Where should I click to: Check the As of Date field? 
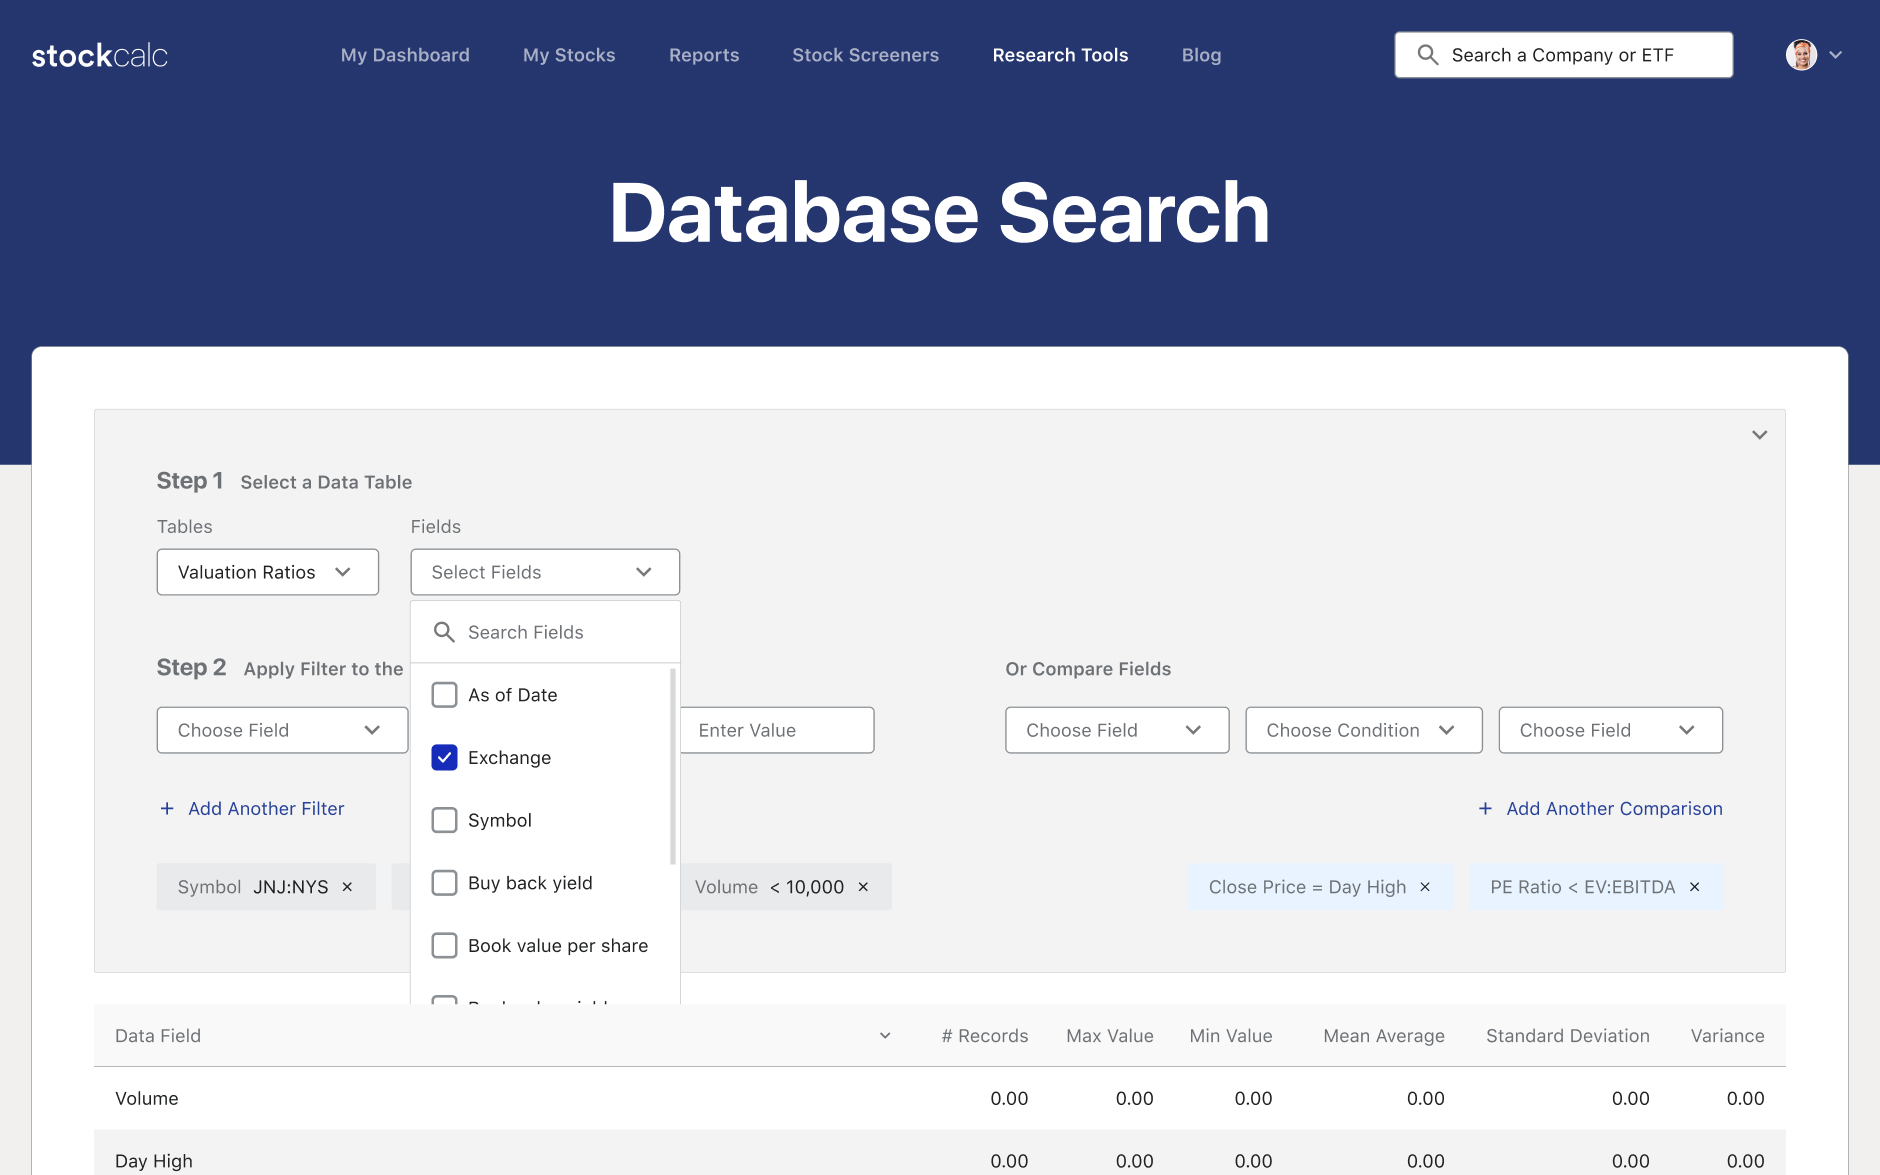pyautogui.click(x=444, y=695)
